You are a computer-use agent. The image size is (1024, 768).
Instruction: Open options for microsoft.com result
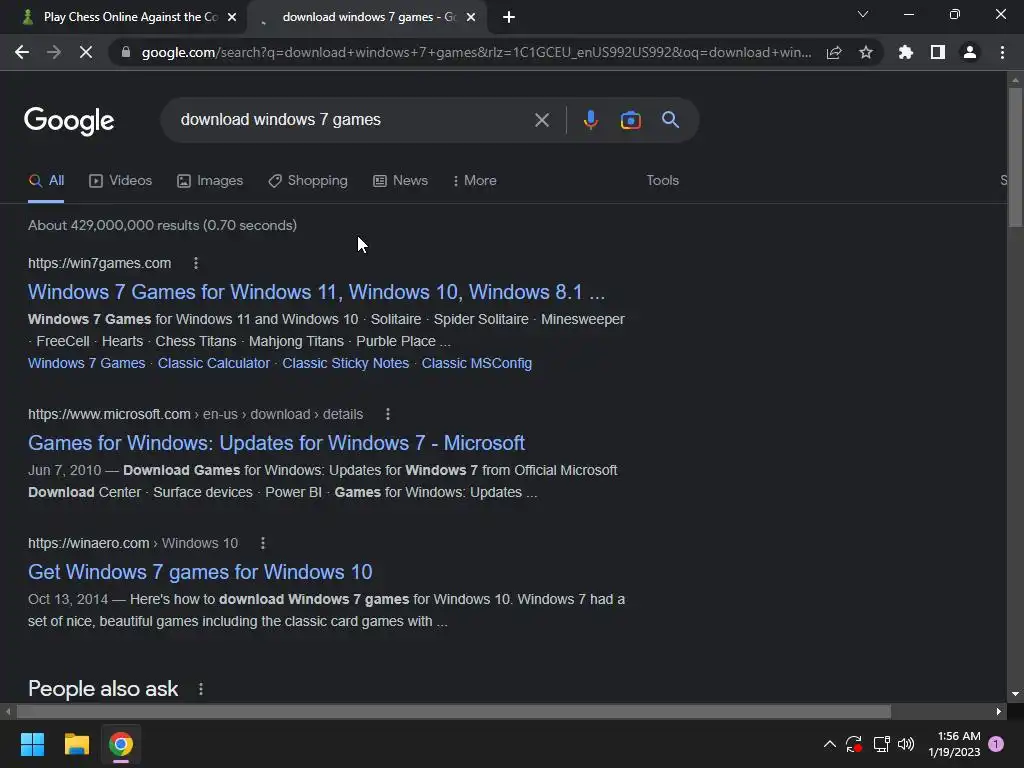click(388, 414)
